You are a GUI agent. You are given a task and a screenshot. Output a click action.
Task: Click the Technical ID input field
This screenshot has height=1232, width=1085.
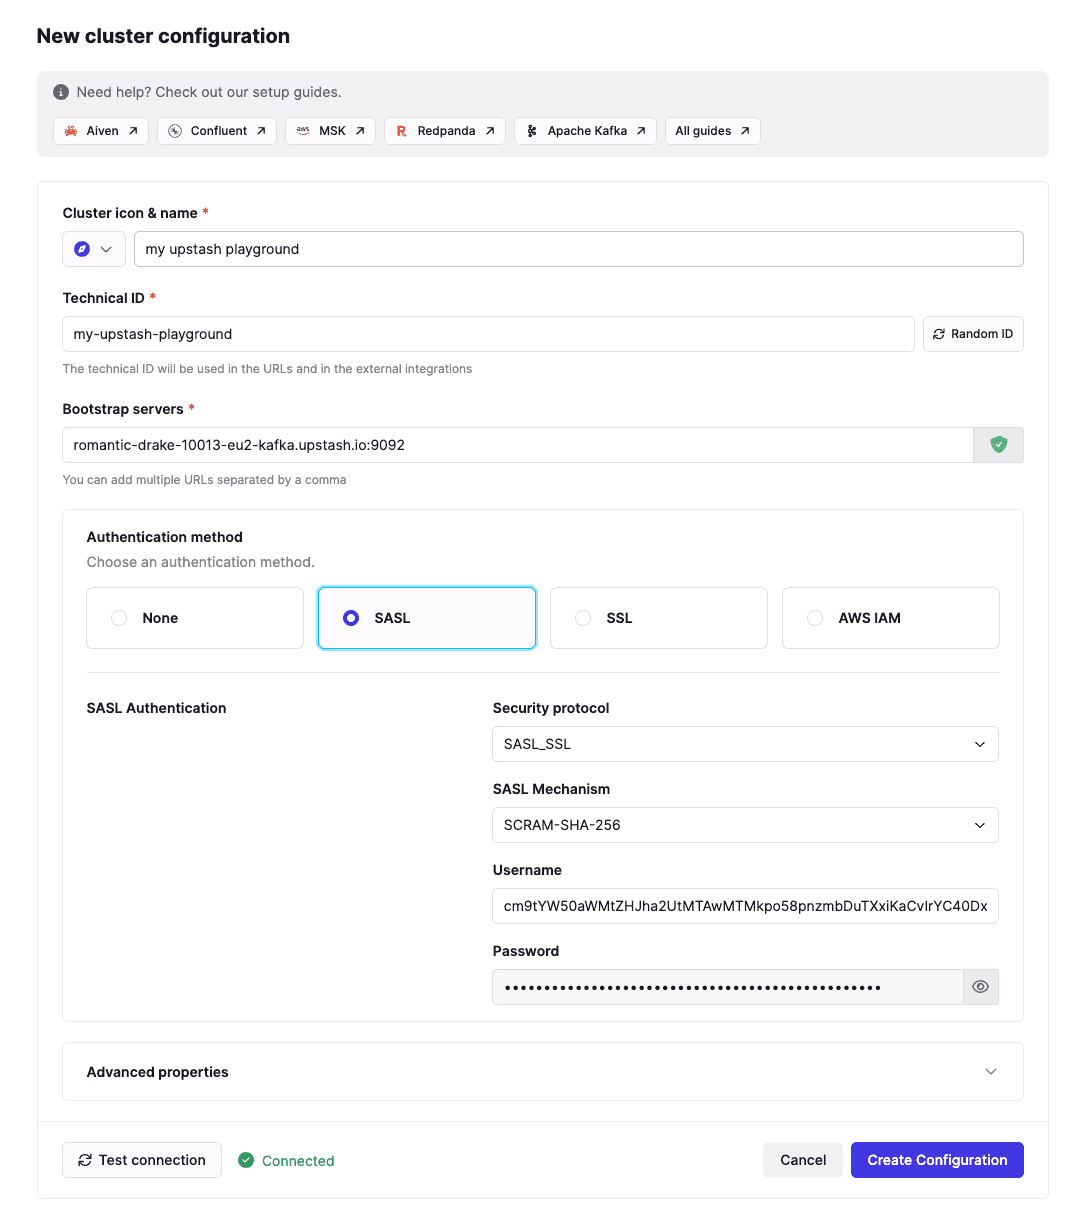pos(488,334)
